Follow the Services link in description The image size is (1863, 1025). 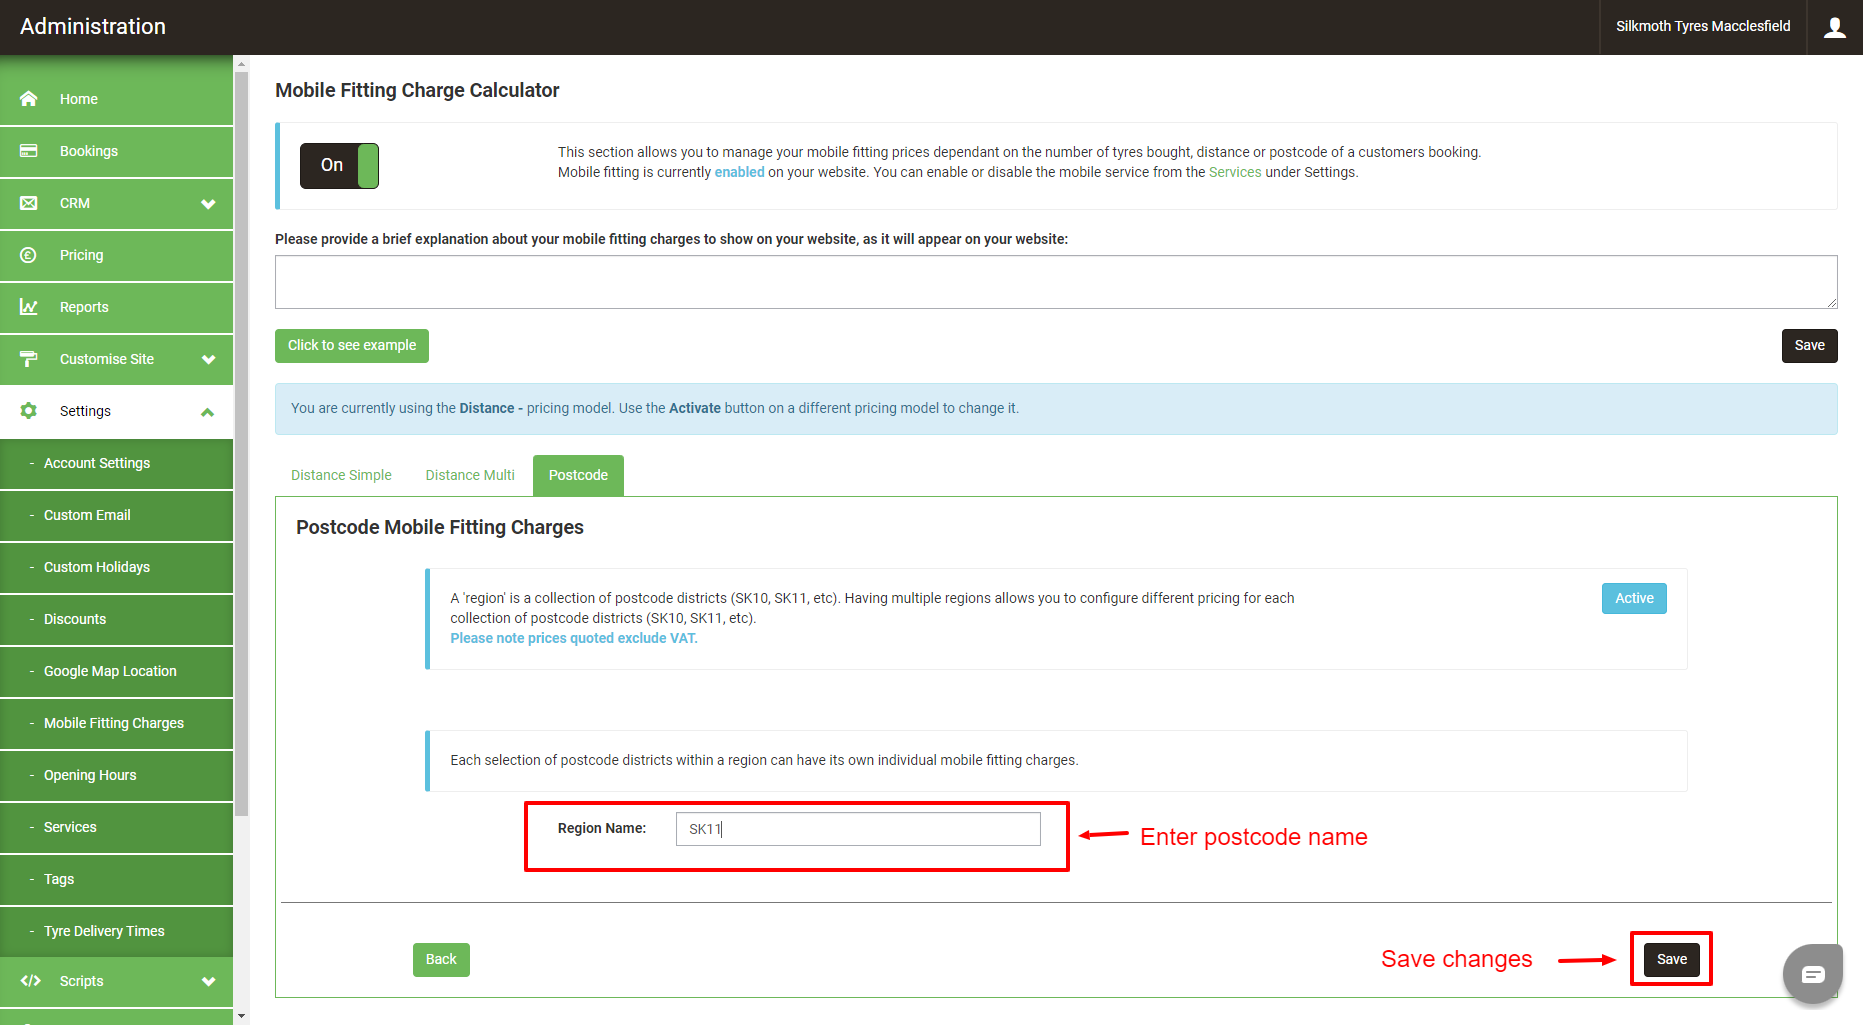(1235, 172)
